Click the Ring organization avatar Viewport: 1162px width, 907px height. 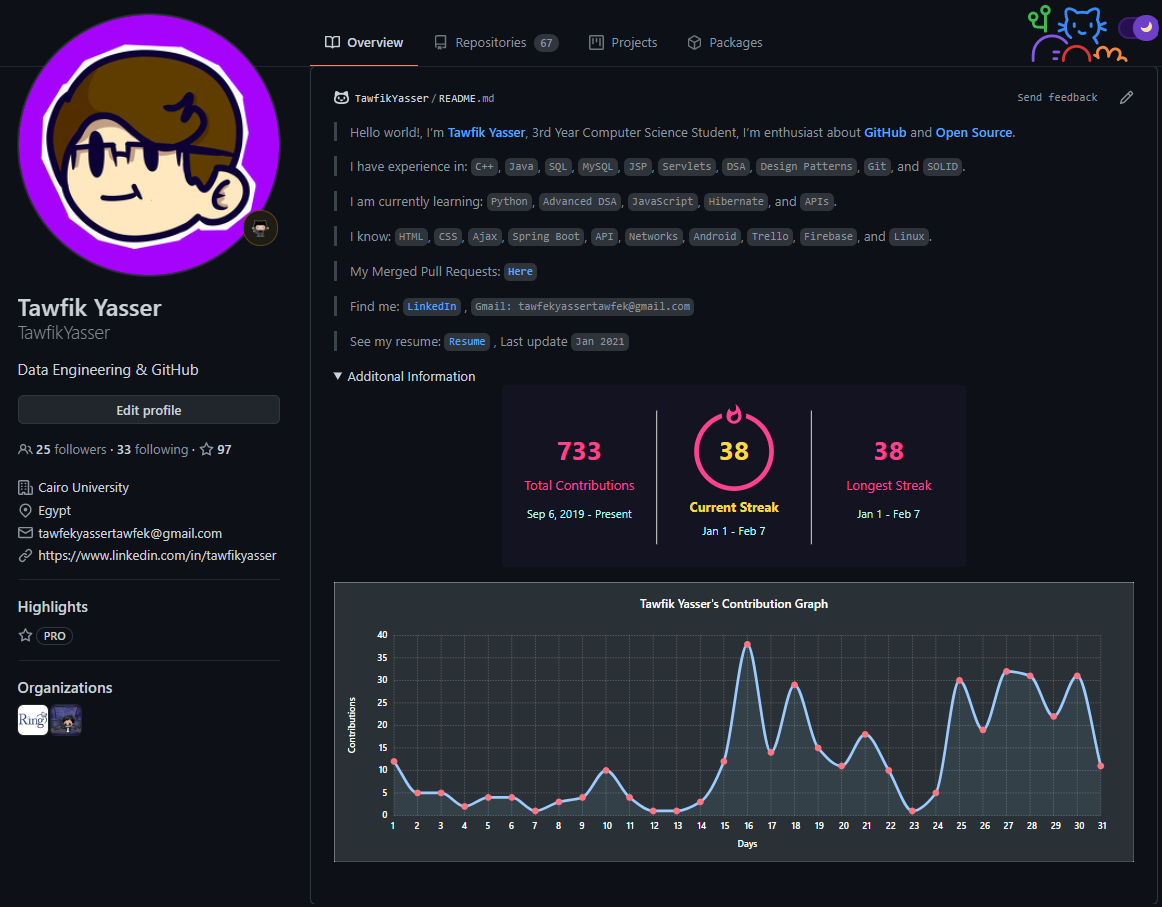(x=31, y=719)
